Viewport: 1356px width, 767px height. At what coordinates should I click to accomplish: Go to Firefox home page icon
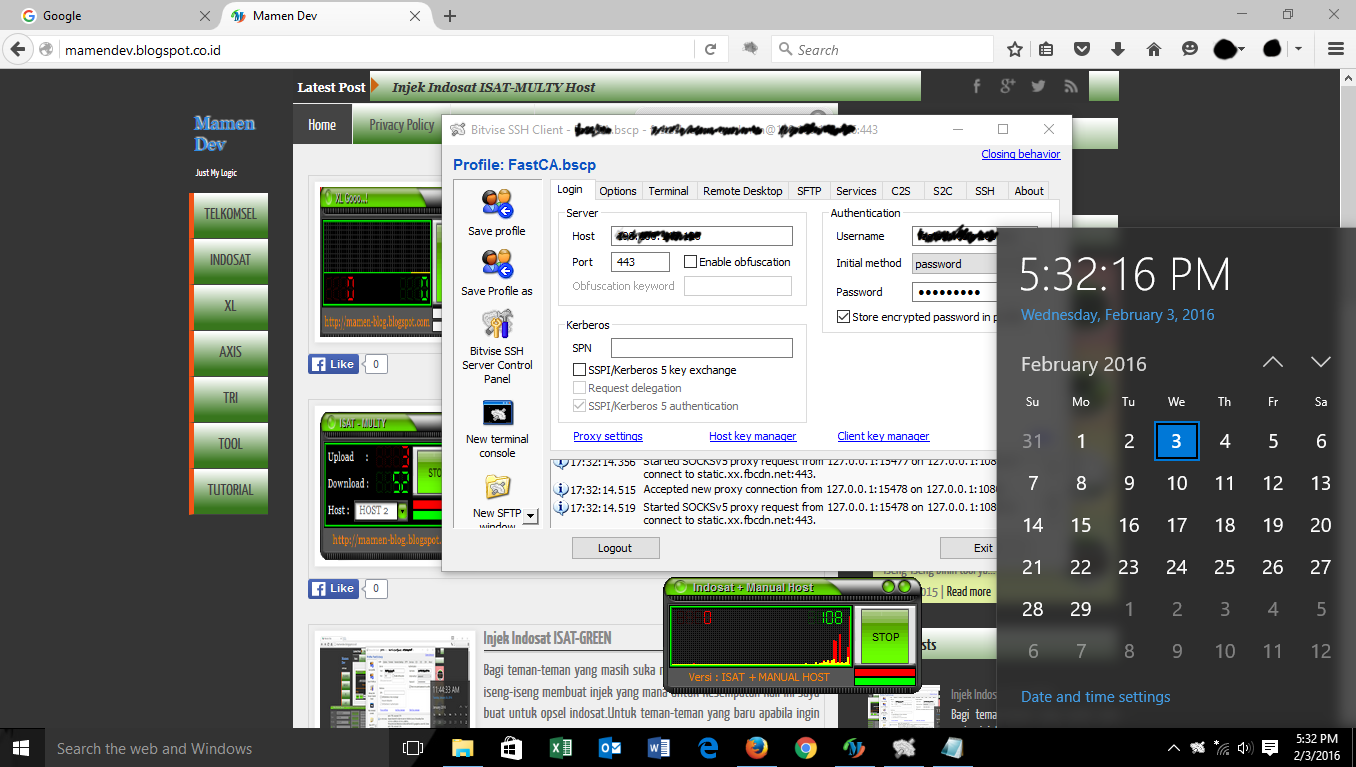coord(1153,49)
